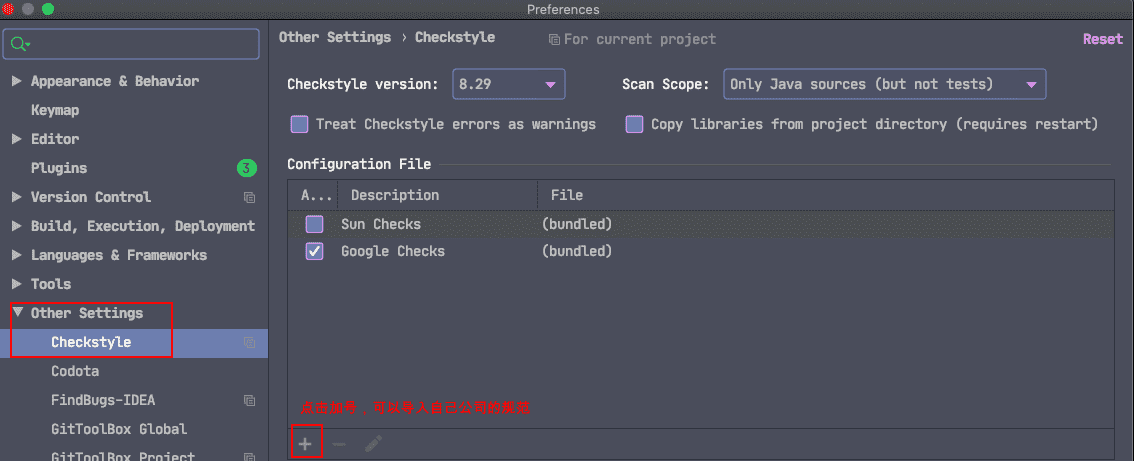Click the project-level icon beside Checkstyle
Image resolution: width=1134 pixels, height=461 pixels.
click(x=250, y=342)
